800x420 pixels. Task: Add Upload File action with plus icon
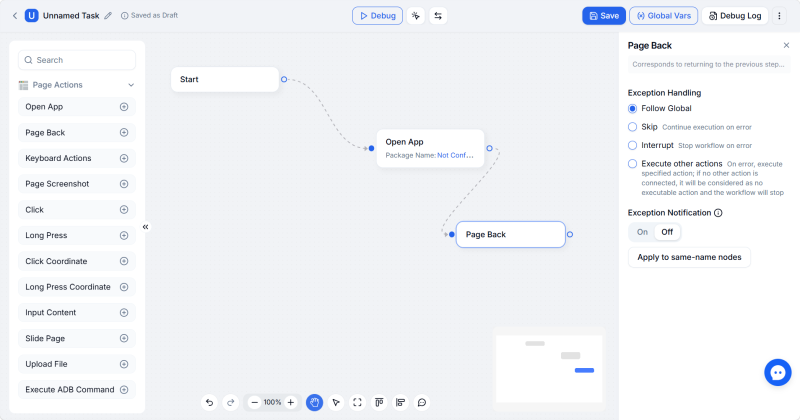(x=124, y=364)
